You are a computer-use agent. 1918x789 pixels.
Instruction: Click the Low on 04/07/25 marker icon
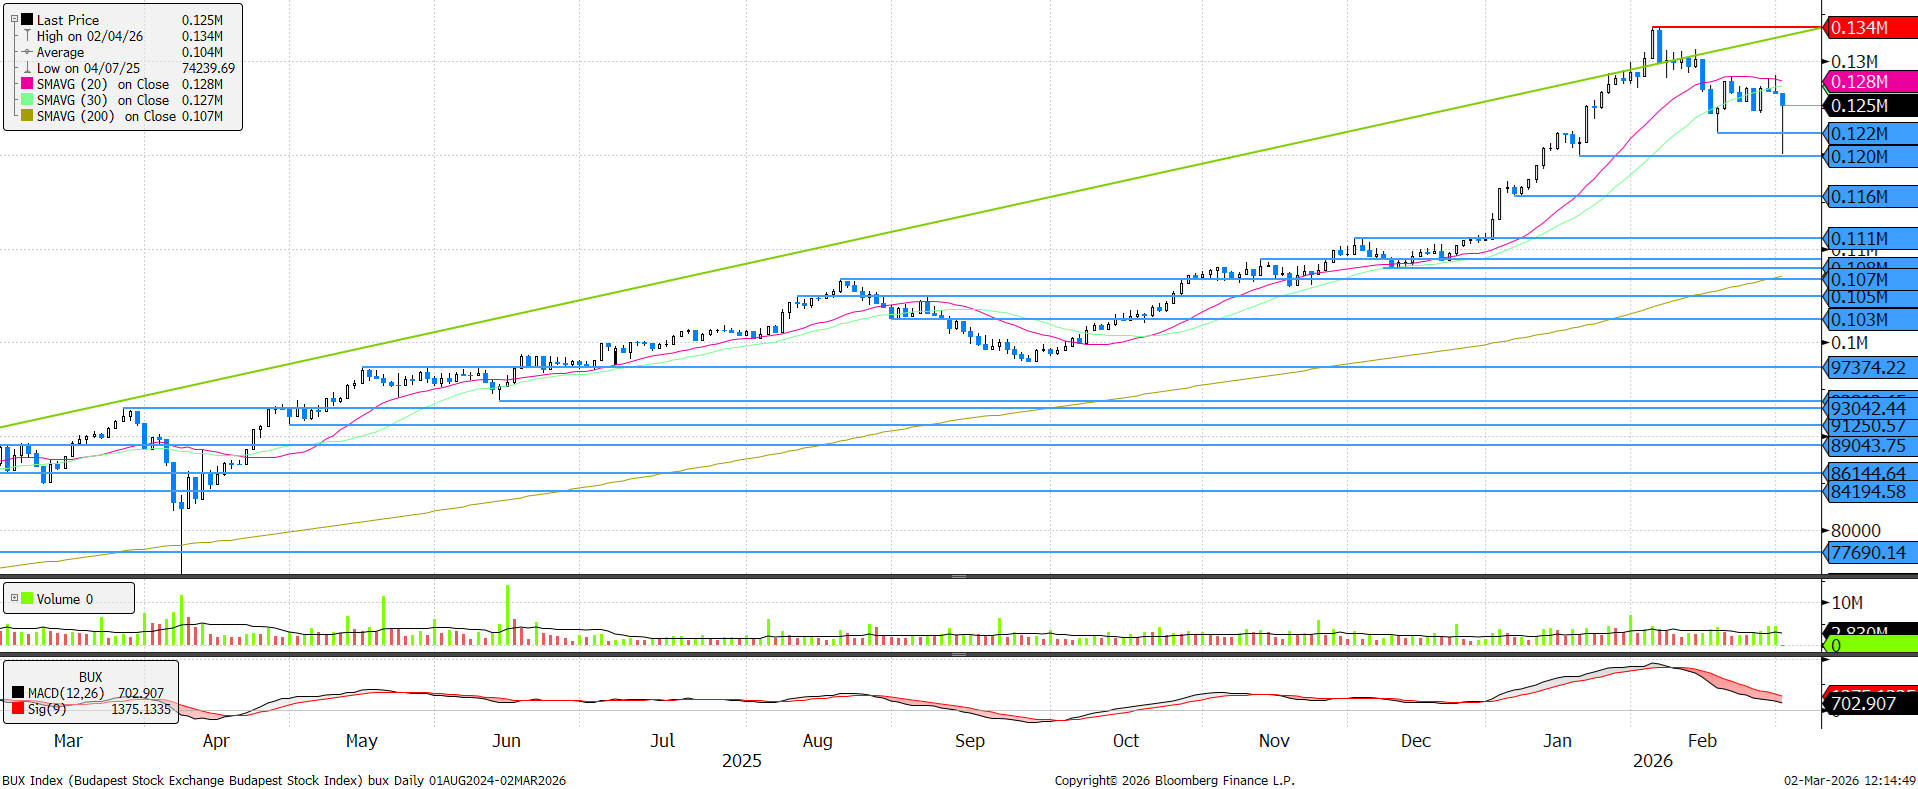(x=27, y=68)
